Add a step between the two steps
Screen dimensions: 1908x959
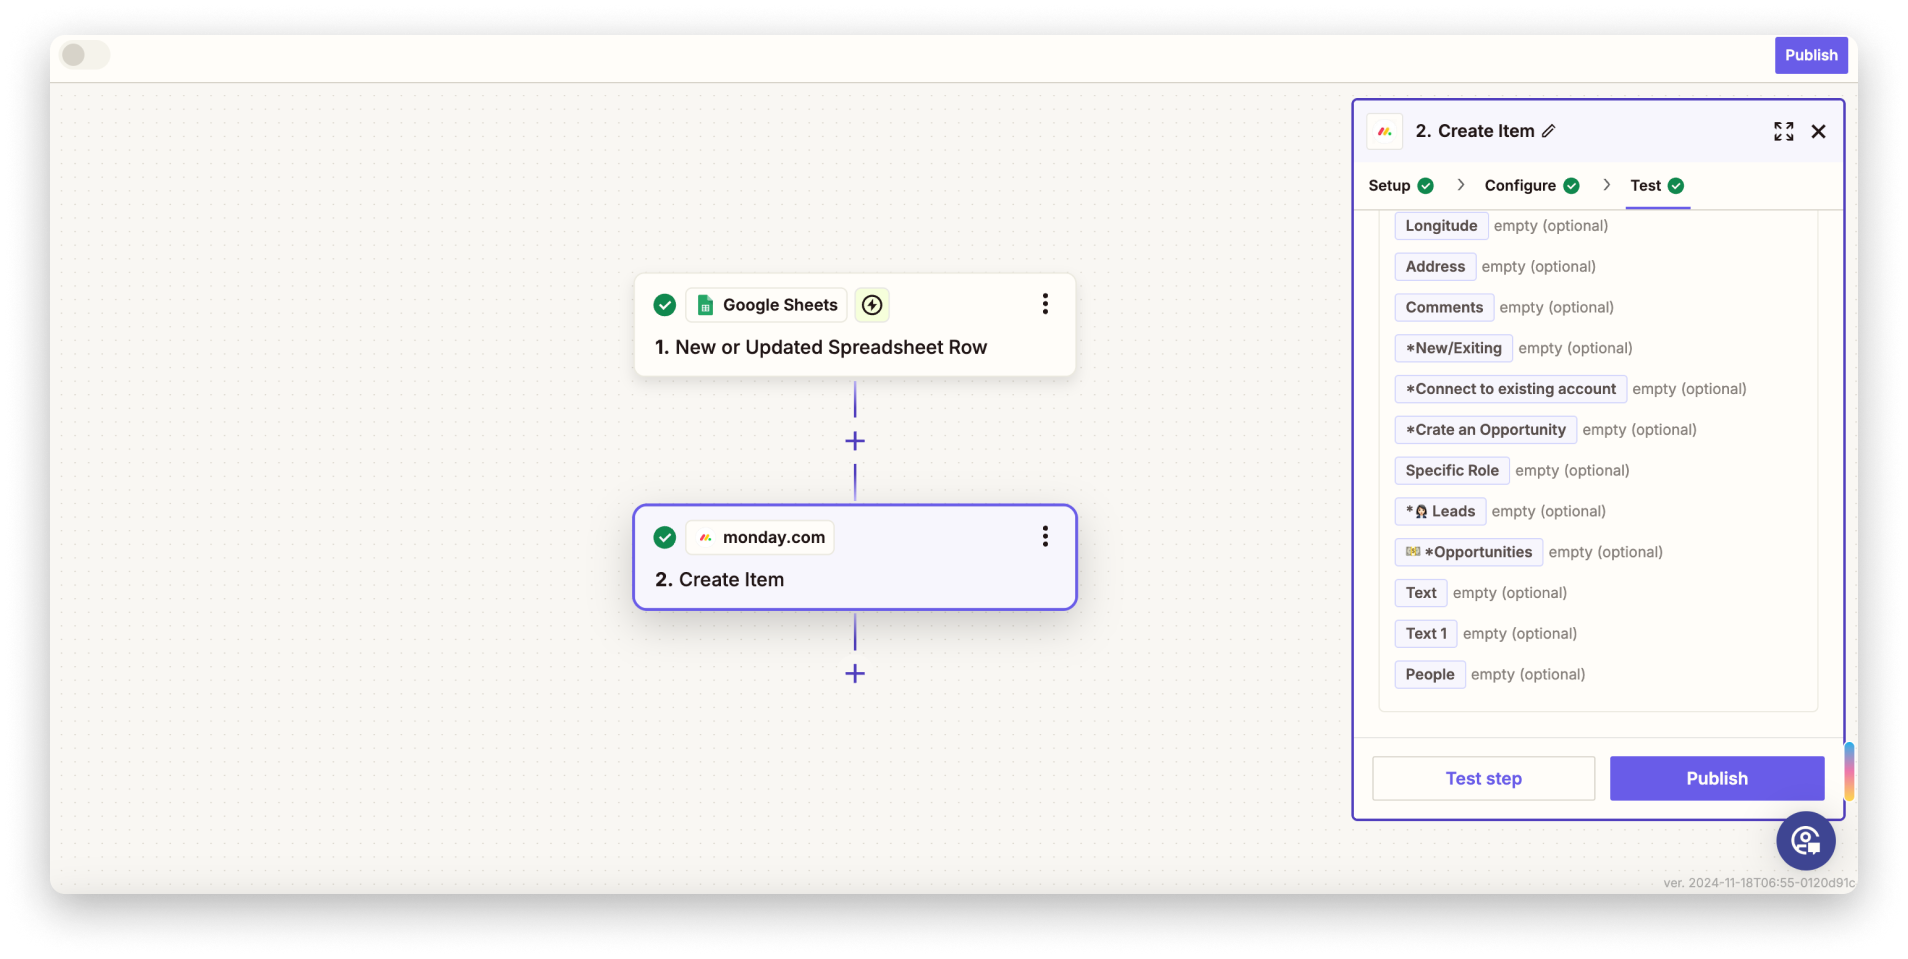[855, 441]
